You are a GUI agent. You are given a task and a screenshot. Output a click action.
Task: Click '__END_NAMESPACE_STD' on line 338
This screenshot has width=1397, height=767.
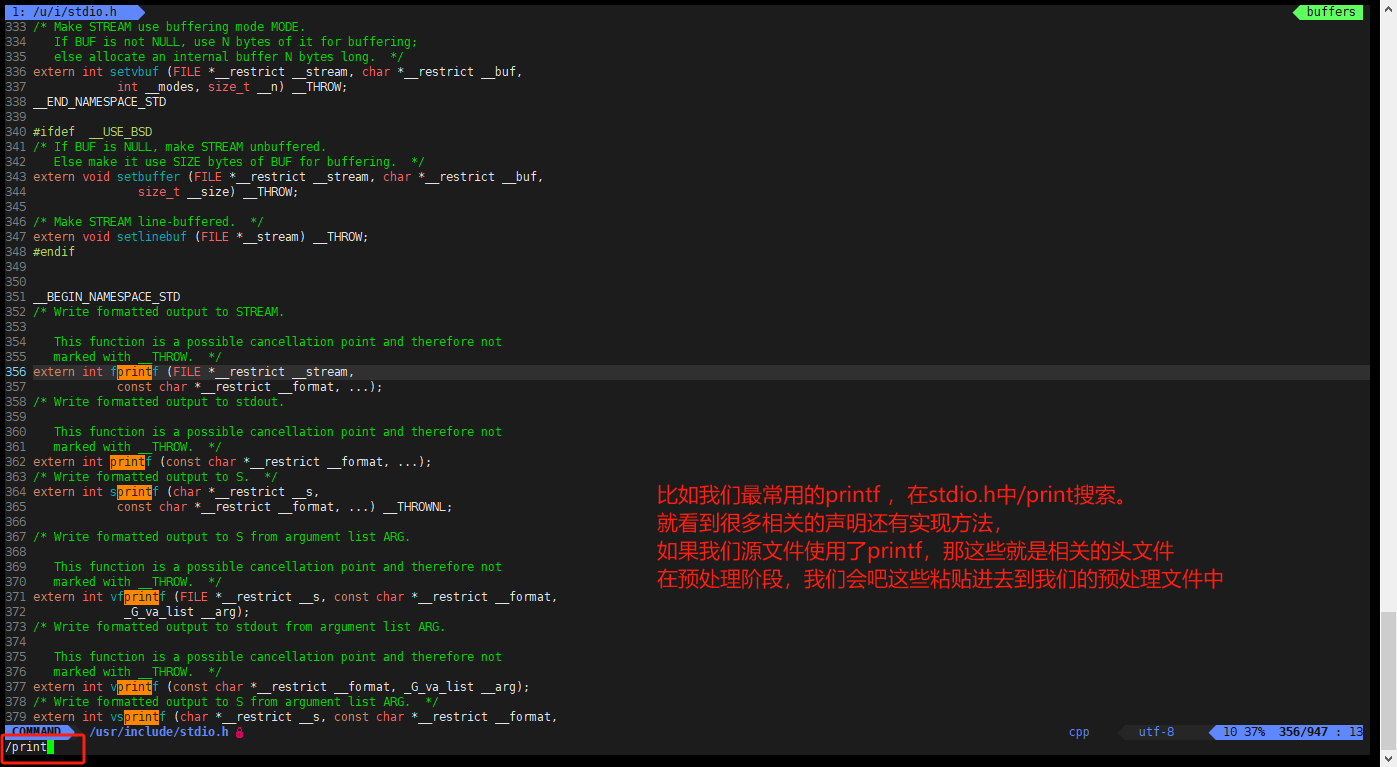click(100, 102)
